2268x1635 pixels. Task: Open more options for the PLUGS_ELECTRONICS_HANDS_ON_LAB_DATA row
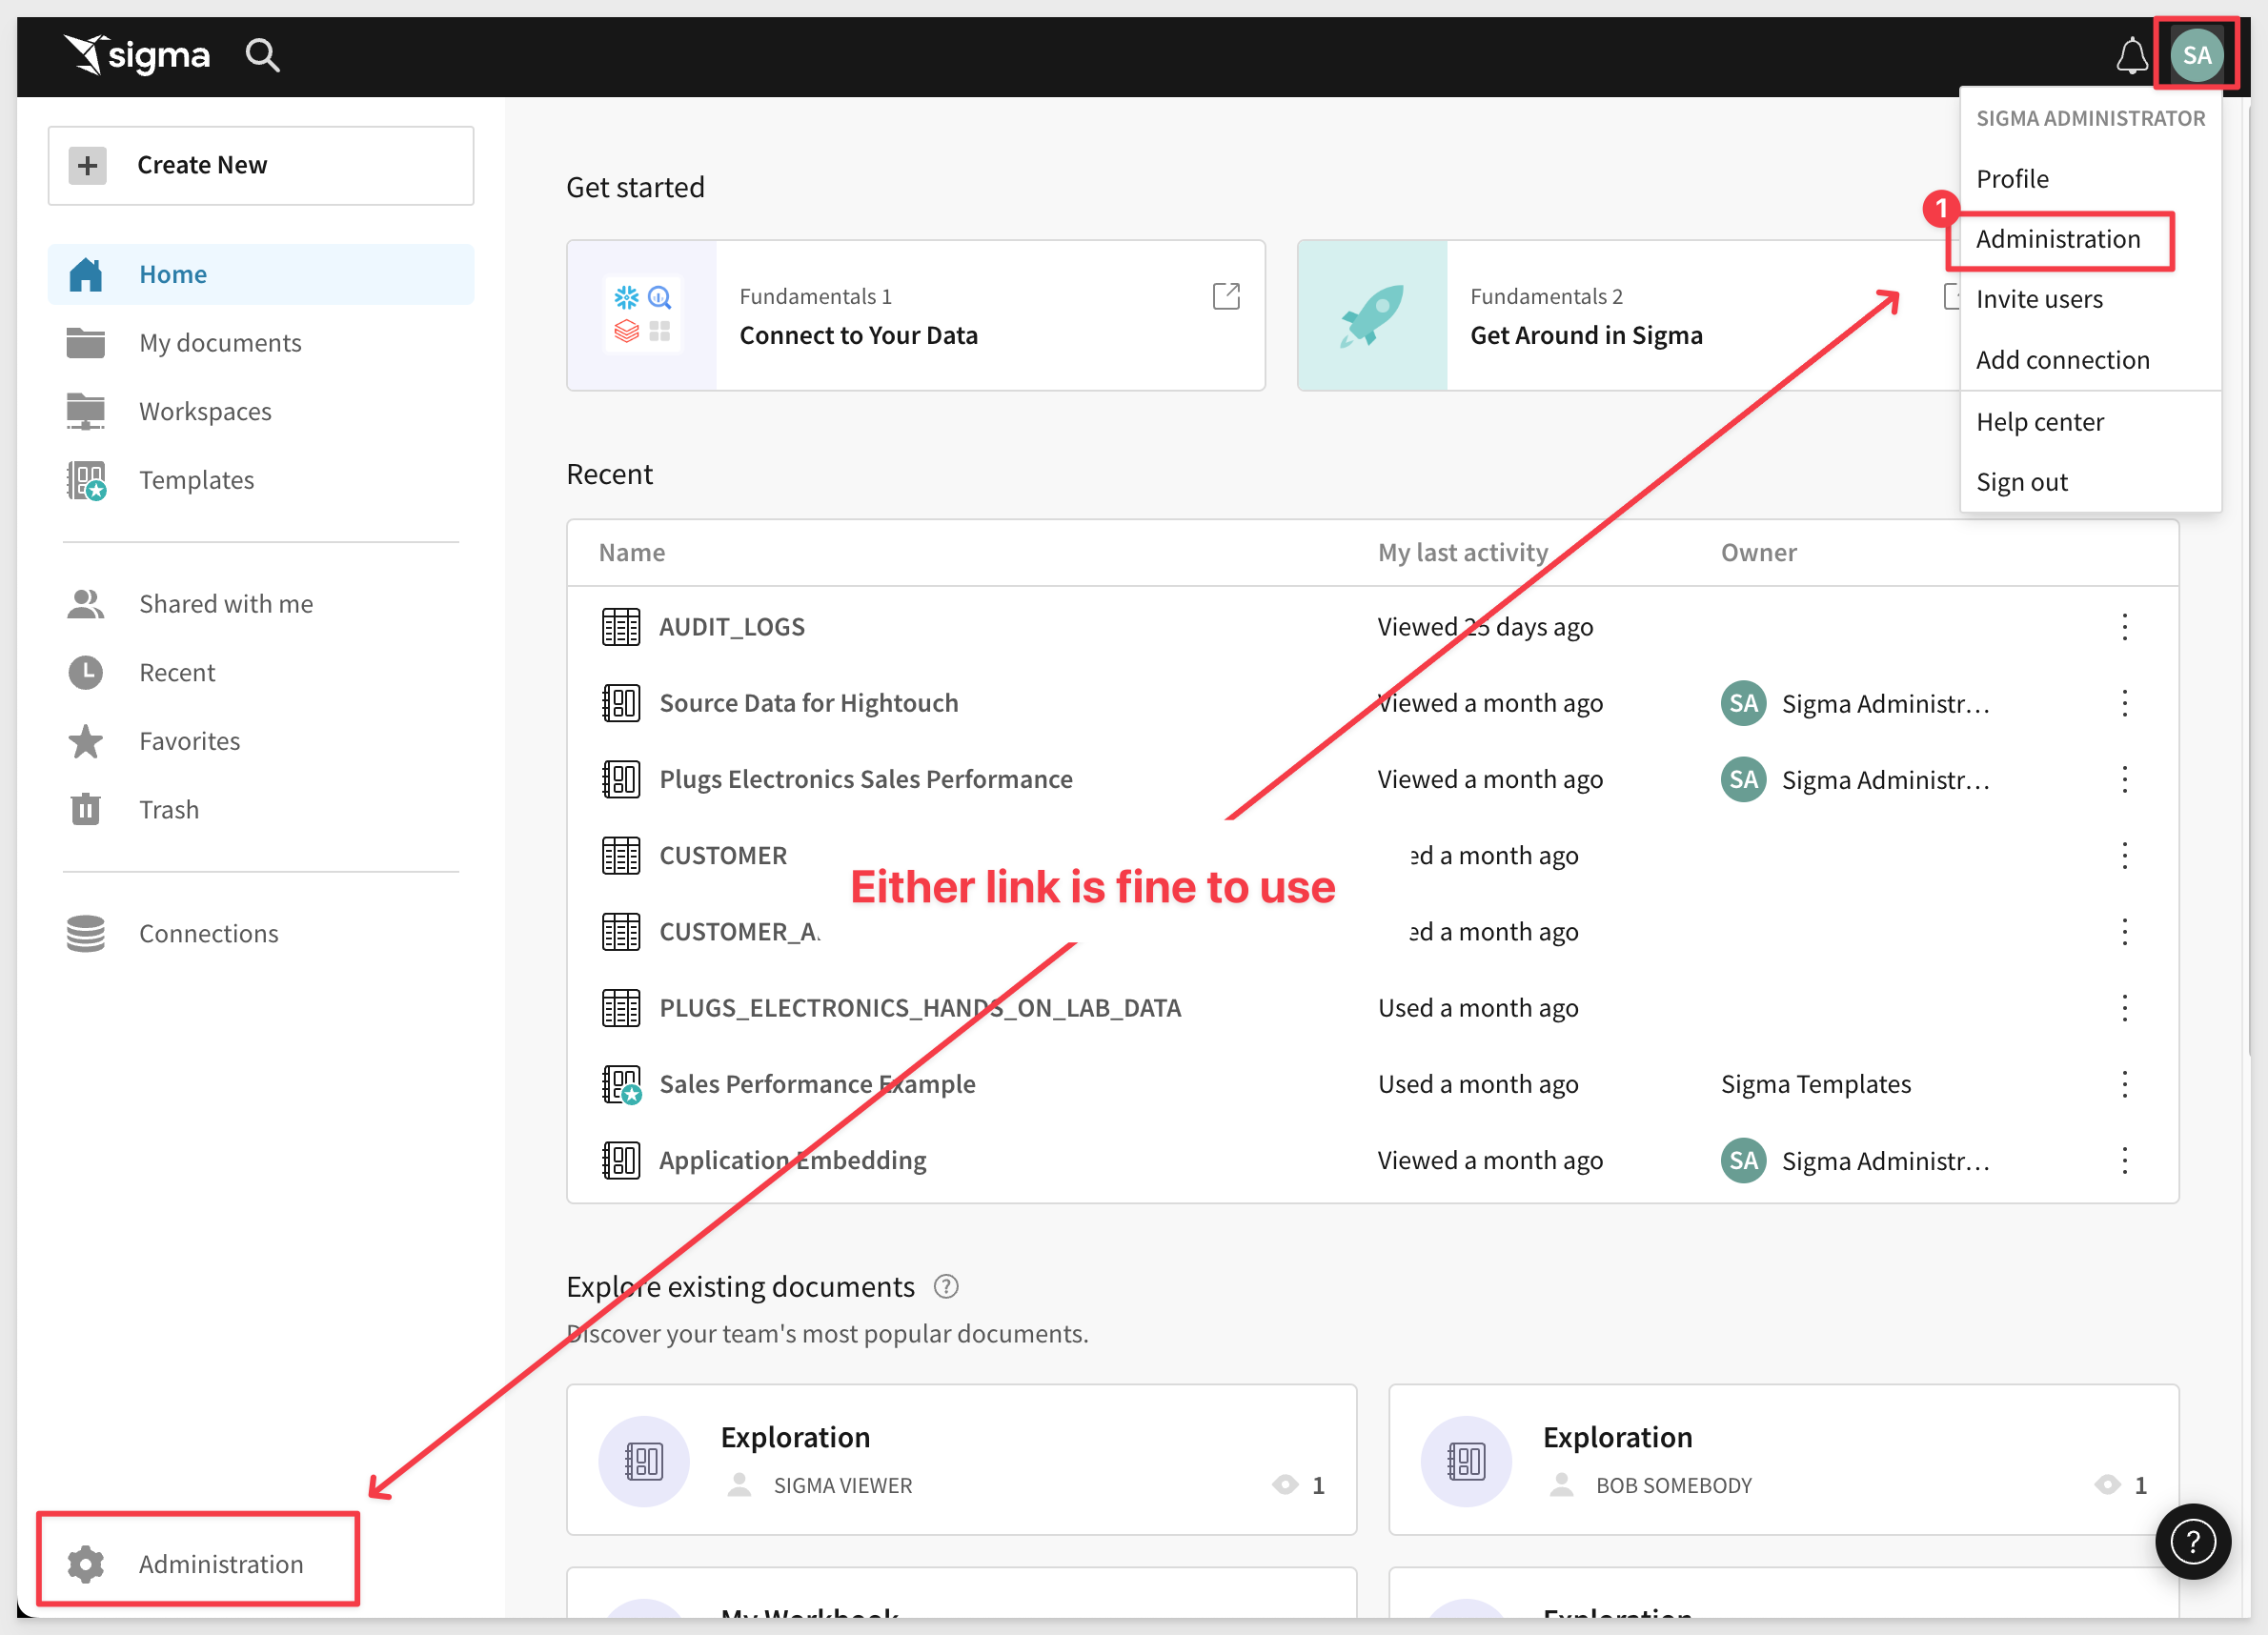click(x=2125, y=1008)
